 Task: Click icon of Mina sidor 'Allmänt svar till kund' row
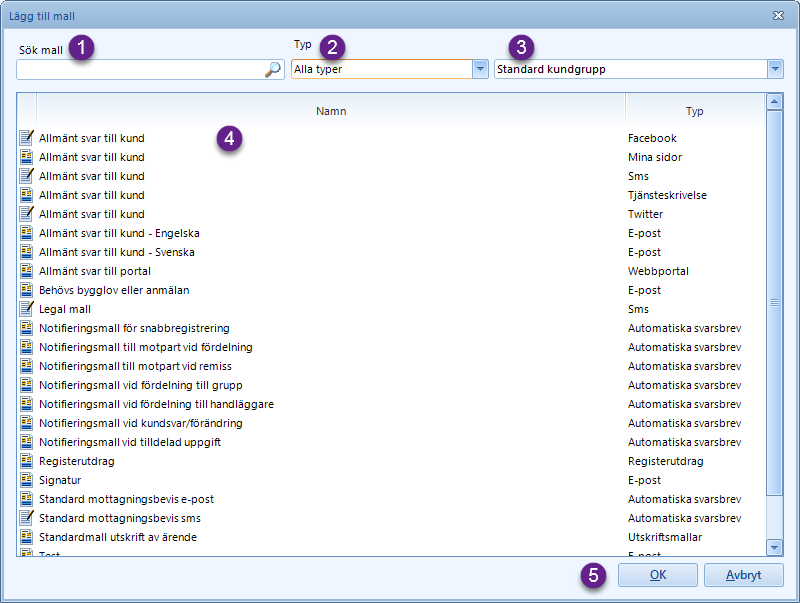[x=27, y=157]
